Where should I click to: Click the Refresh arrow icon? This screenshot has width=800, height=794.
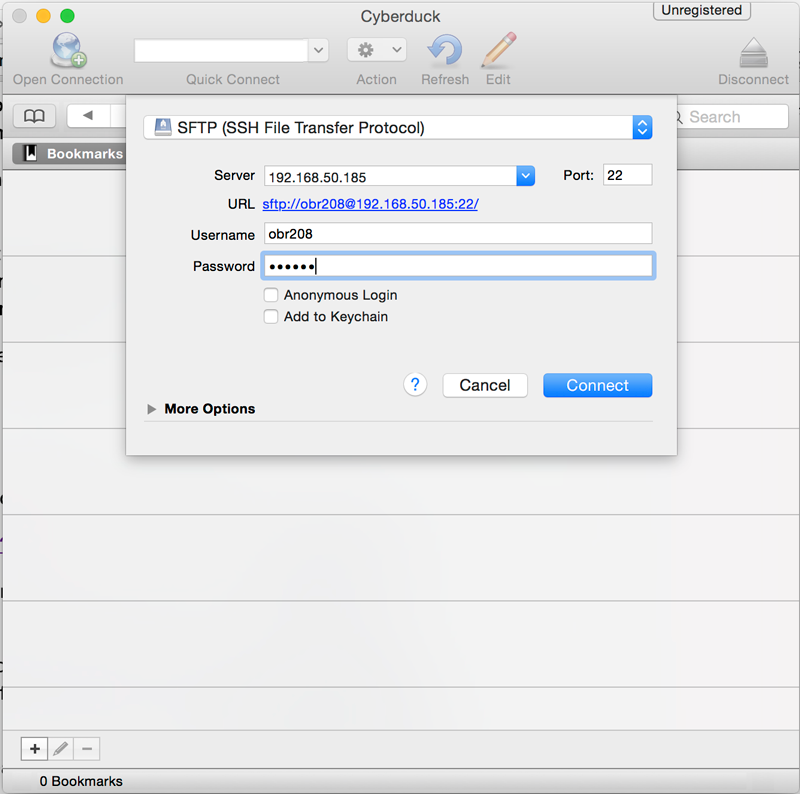tap(445, 51)
